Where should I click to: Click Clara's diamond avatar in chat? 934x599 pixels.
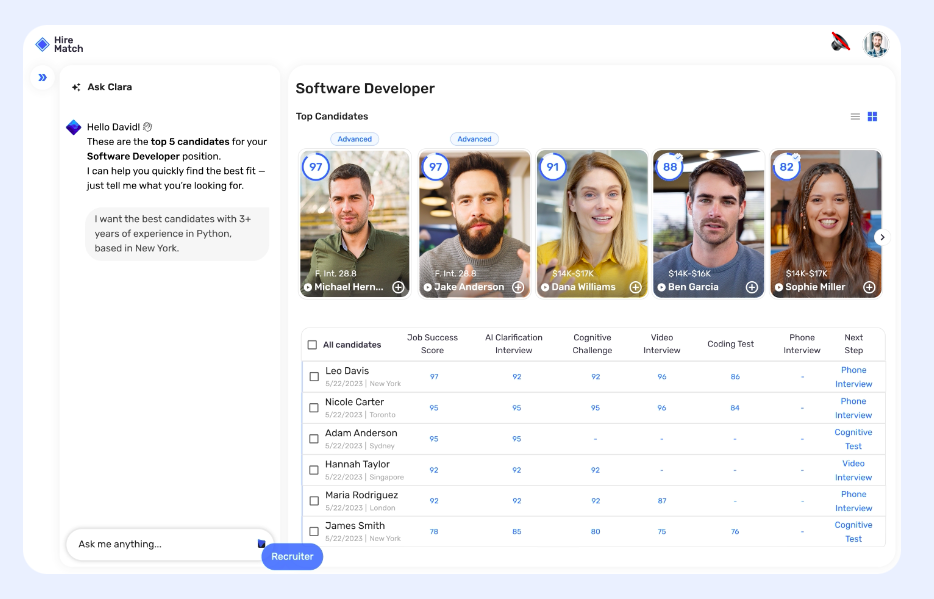[73, 127]
